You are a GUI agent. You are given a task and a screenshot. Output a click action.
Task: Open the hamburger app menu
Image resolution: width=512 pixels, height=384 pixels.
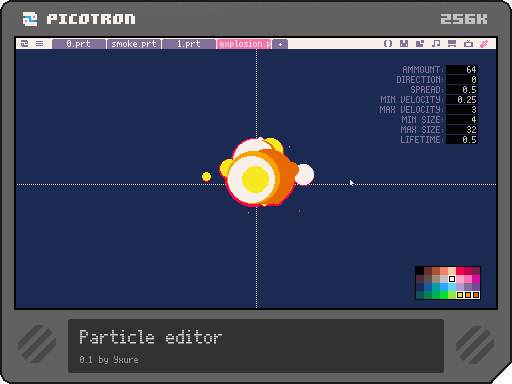(39, 44)
